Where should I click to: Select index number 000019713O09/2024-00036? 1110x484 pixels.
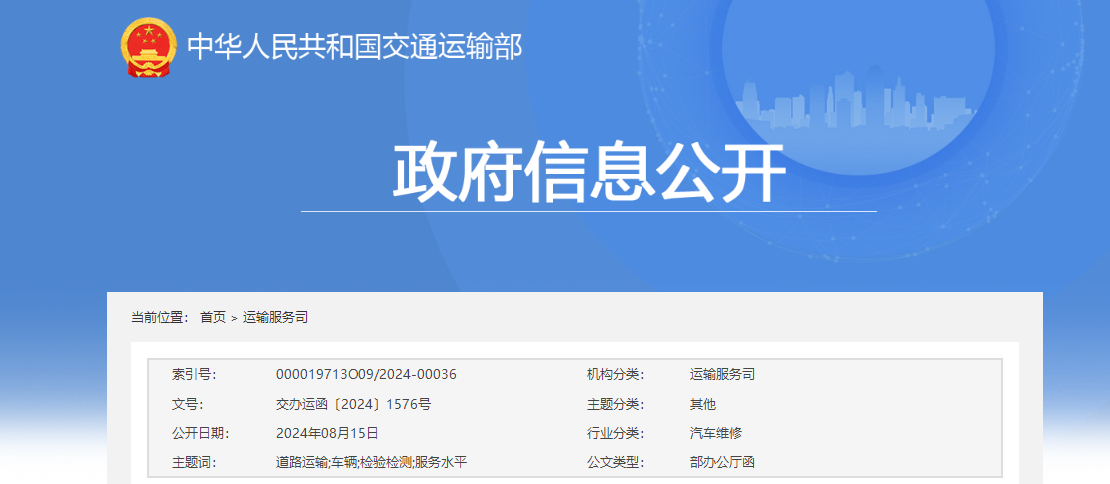(x=366, y=375)
